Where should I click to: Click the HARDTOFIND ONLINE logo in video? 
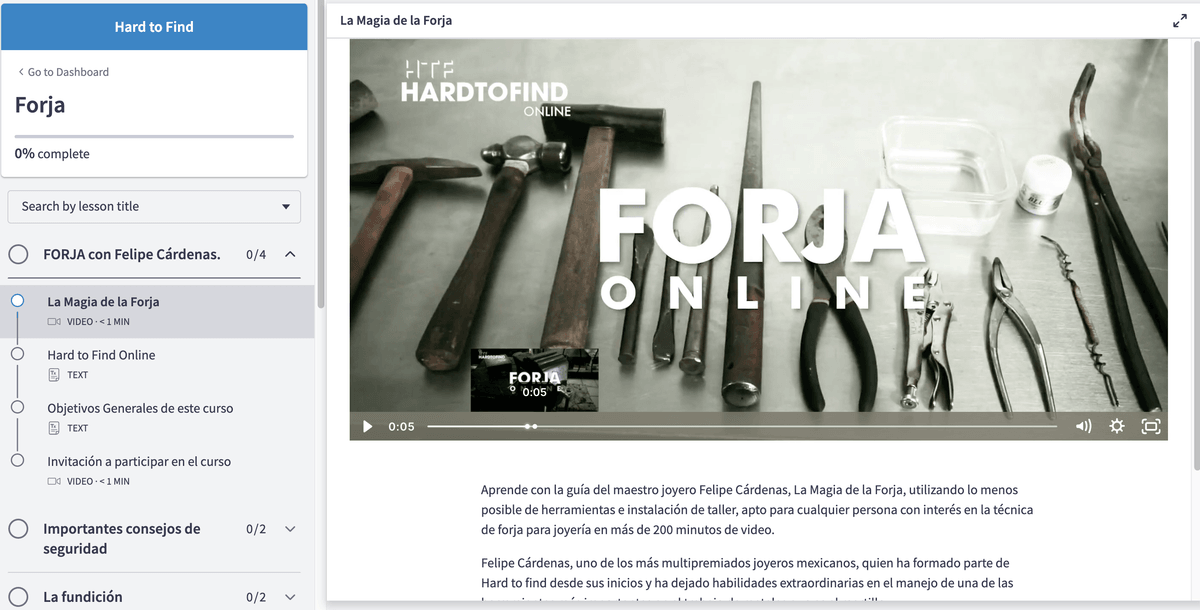(x=485, y=88)
